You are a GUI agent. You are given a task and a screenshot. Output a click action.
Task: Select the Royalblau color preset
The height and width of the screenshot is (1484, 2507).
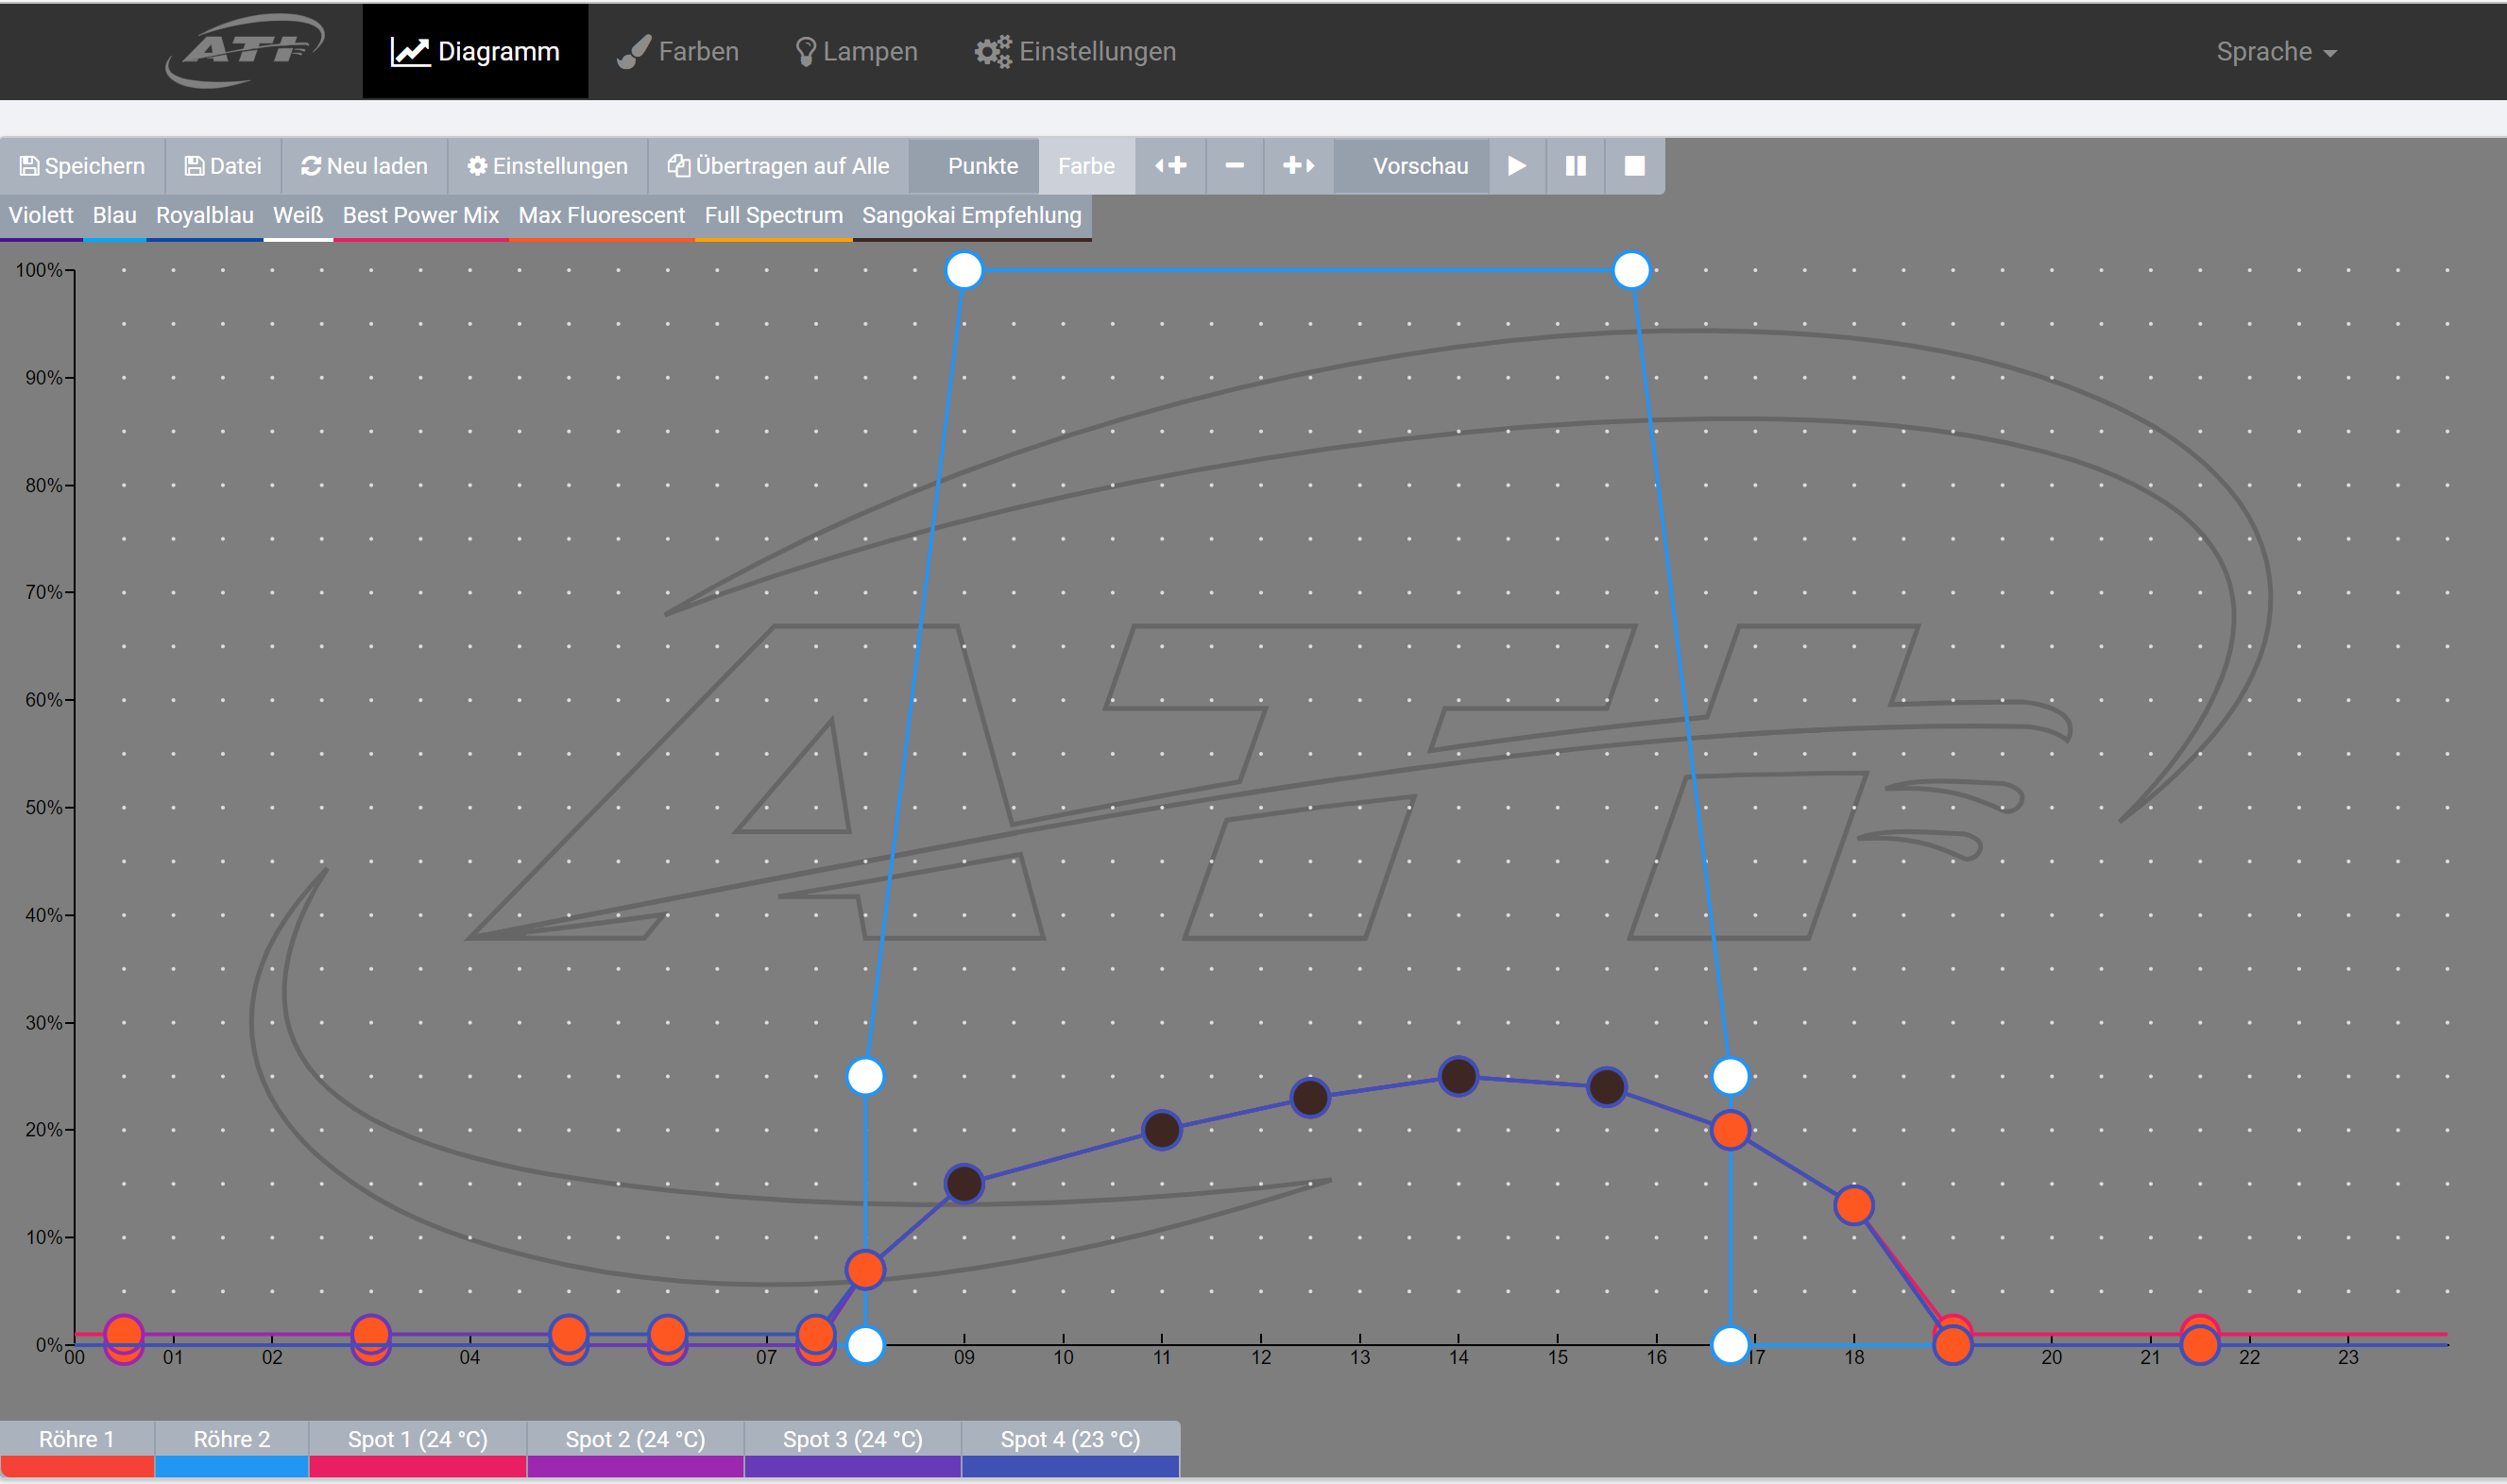[x=204, y=216]
